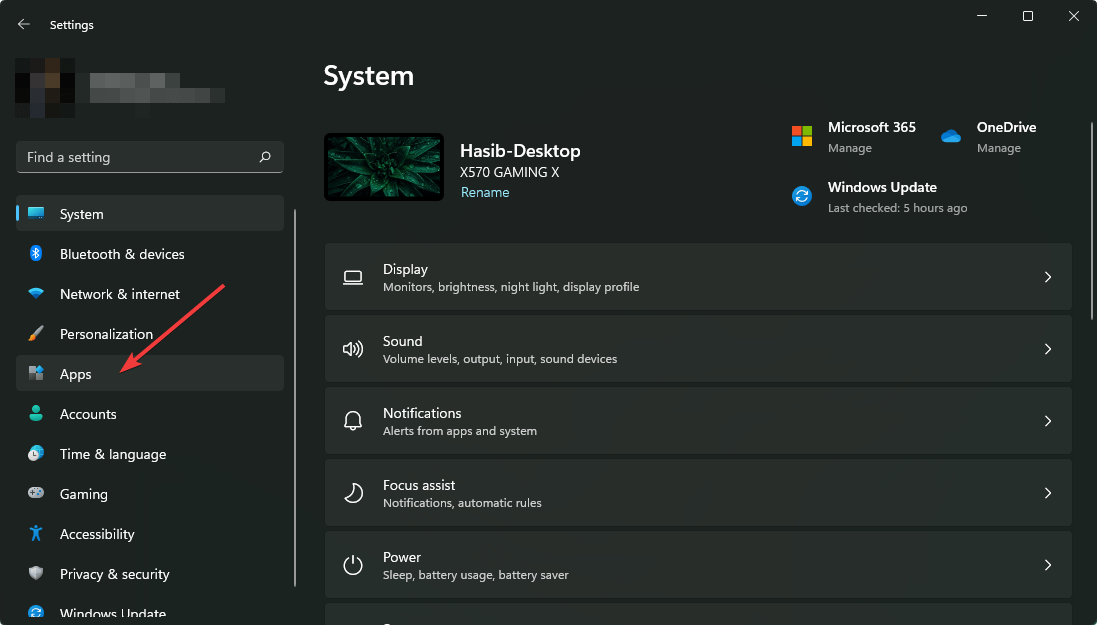Click the back arrow at top left
The height and width of the screenshot is (625, 1097).
[x=23, y=24]
